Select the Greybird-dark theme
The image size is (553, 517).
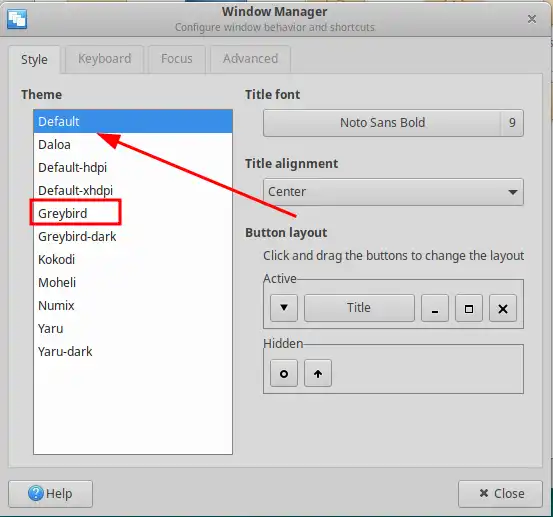(x=133, y=236)
